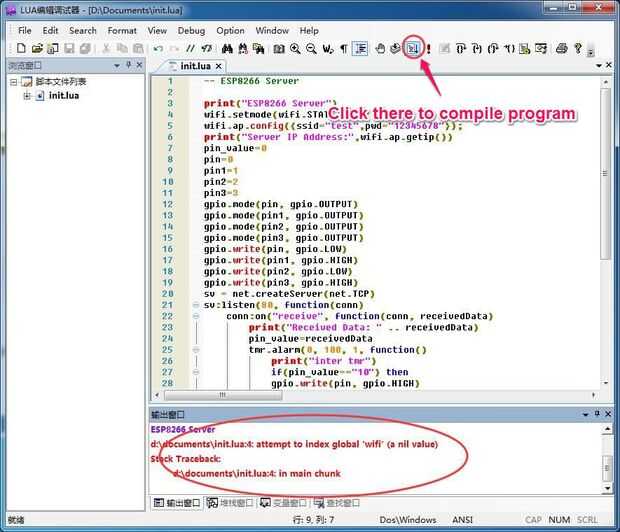Click the wifi.setmode code on line 4
This screenshot has width=620, height=532.
tap(266, 115)
